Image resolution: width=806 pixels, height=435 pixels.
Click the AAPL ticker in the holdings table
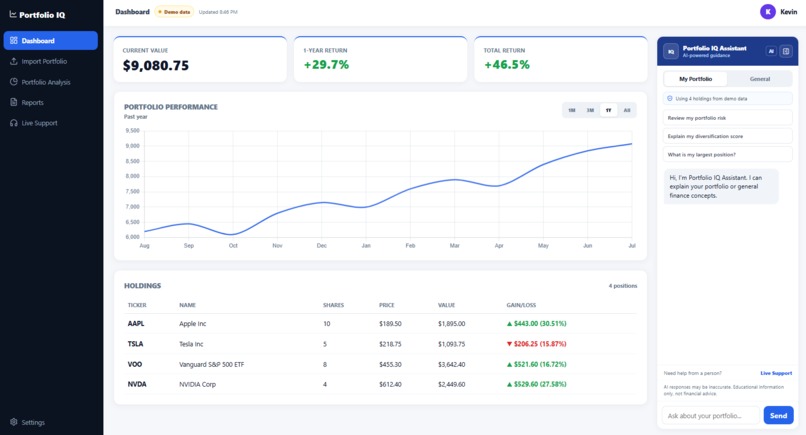click(136, 323)
